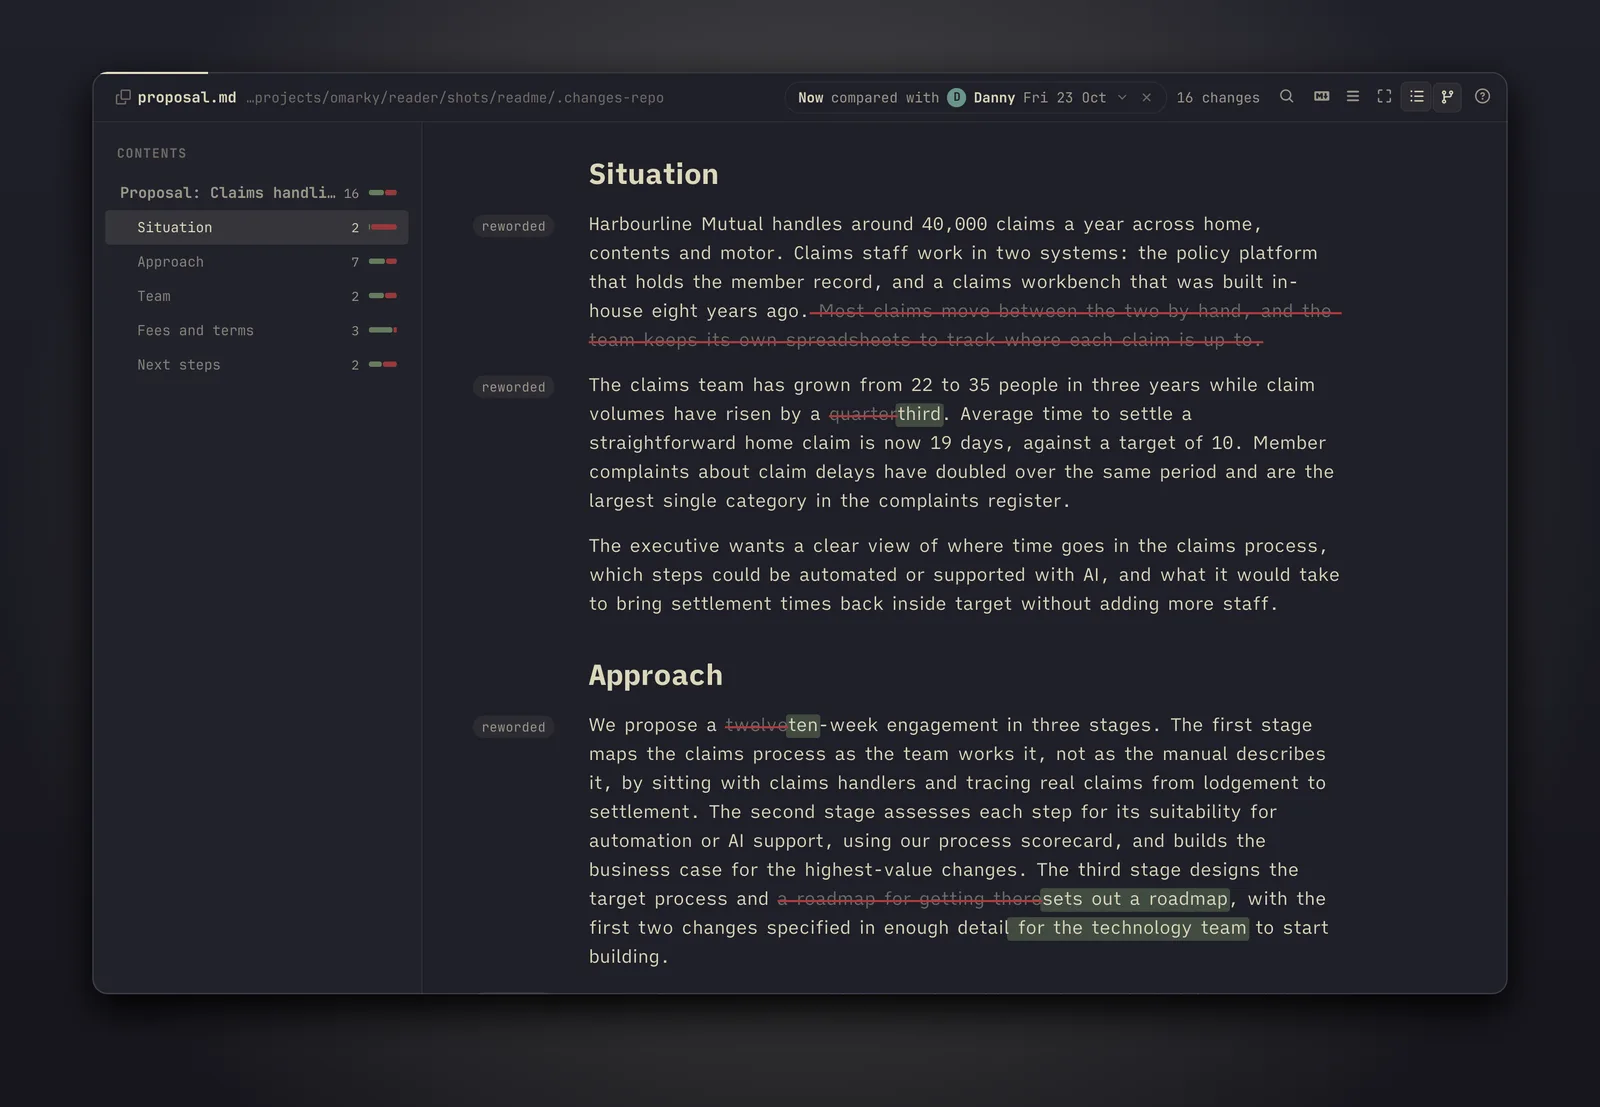
Task: Click the copy icon beside proposal.md
Action: click(x=123, y=97)
